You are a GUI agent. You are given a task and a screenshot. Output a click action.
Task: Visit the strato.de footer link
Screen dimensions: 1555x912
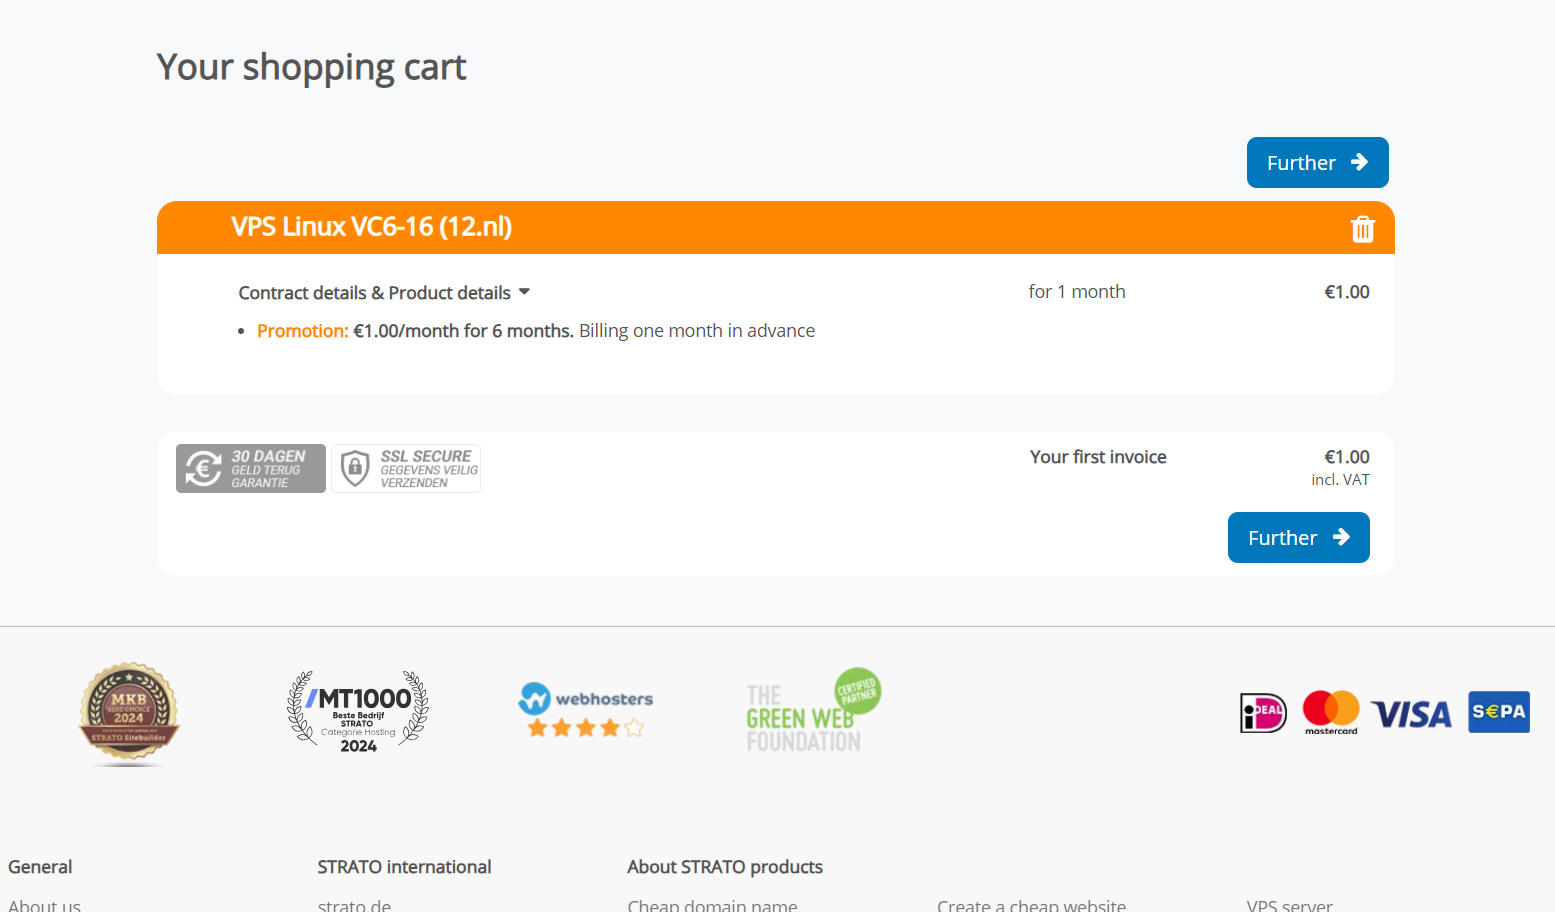pyautogui.click(x=354, y=905)
